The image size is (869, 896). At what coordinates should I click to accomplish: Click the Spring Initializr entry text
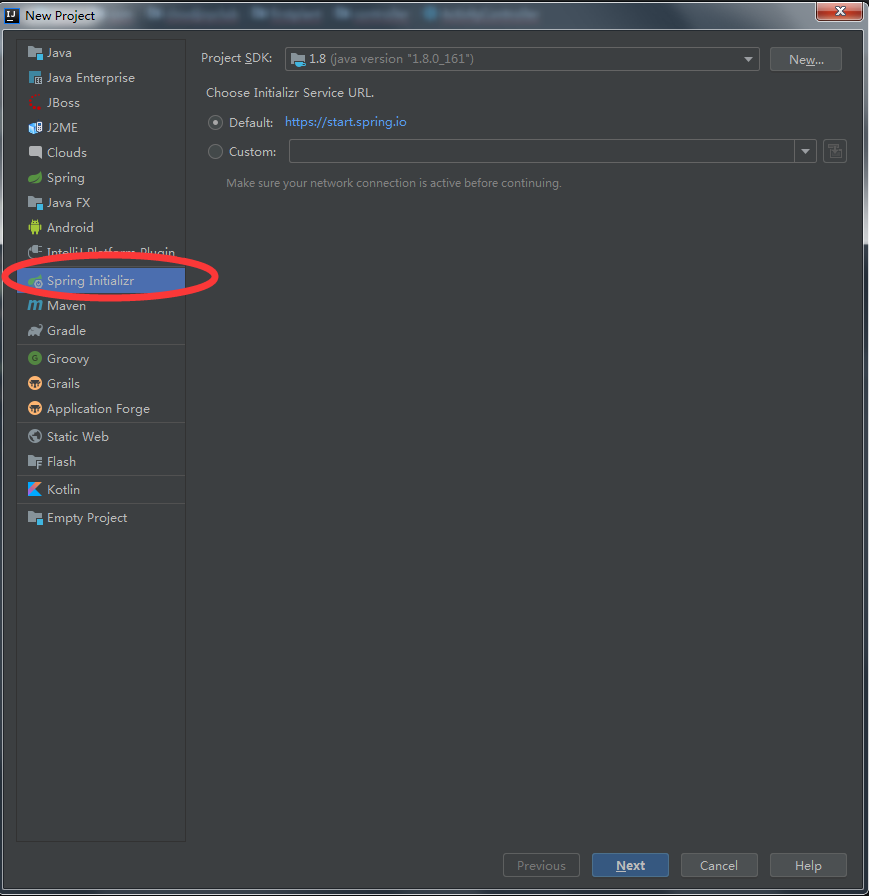(90, 281)
